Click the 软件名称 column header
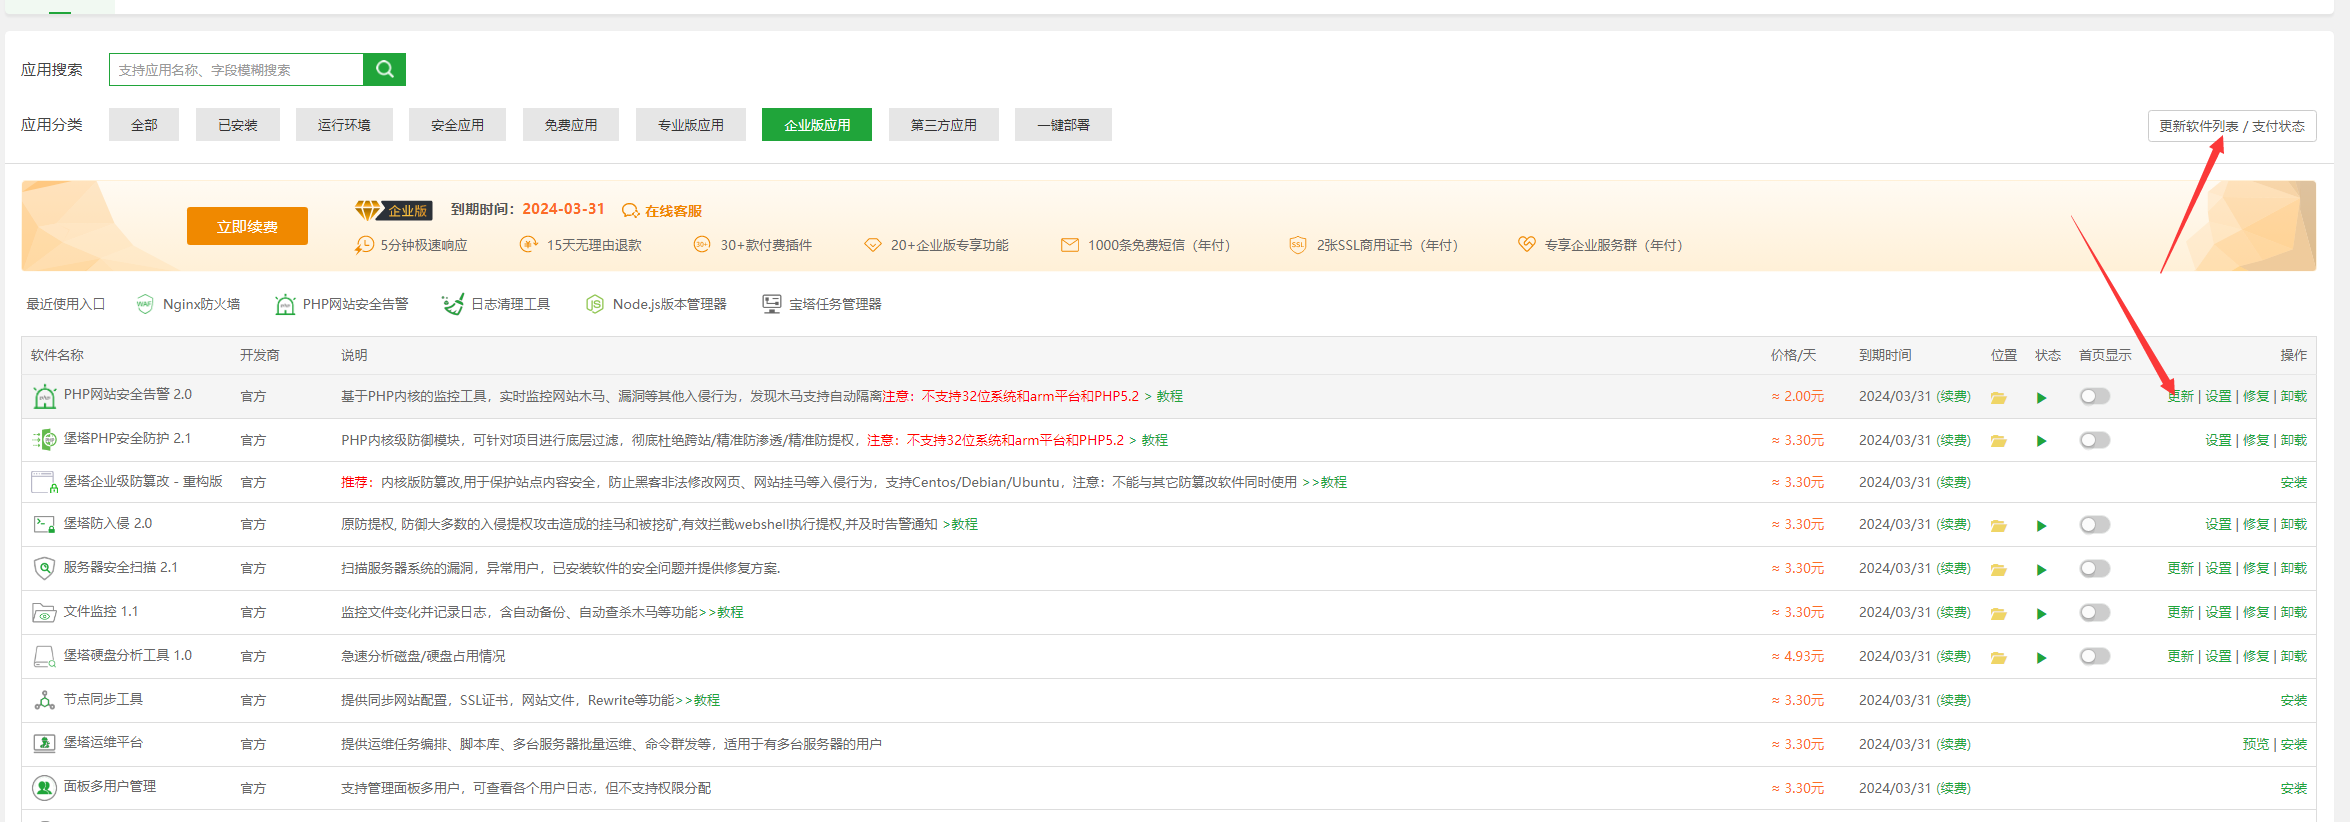2350x822 pixels. coord(57,356)
